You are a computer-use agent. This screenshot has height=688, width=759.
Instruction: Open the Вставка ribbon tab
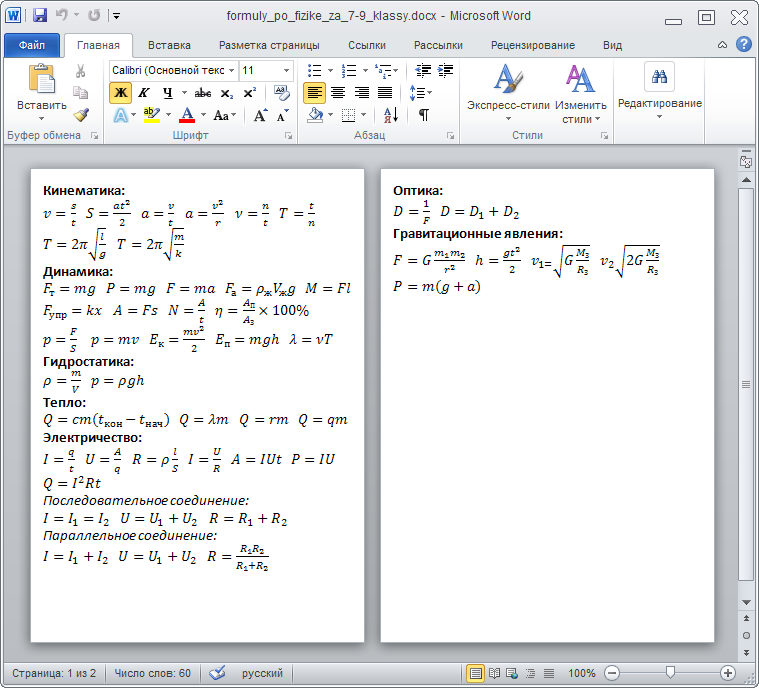[169, 45]
